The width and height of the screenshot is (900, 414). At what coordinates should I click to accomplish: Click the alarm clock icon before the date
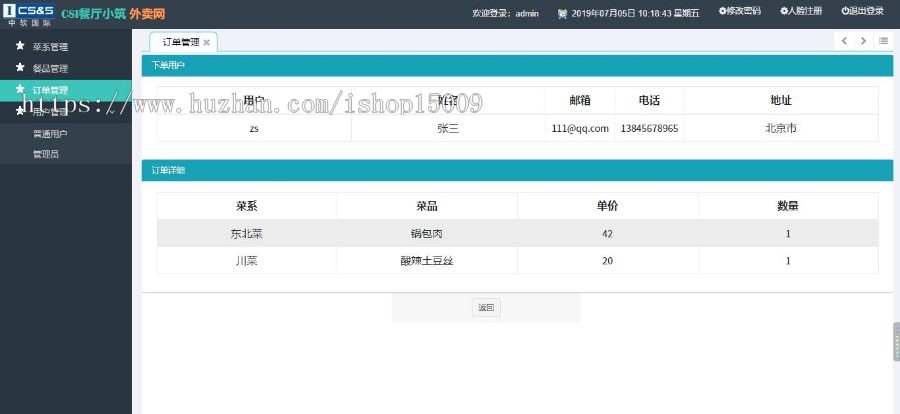pyautogui.click(x=562, y=13)
